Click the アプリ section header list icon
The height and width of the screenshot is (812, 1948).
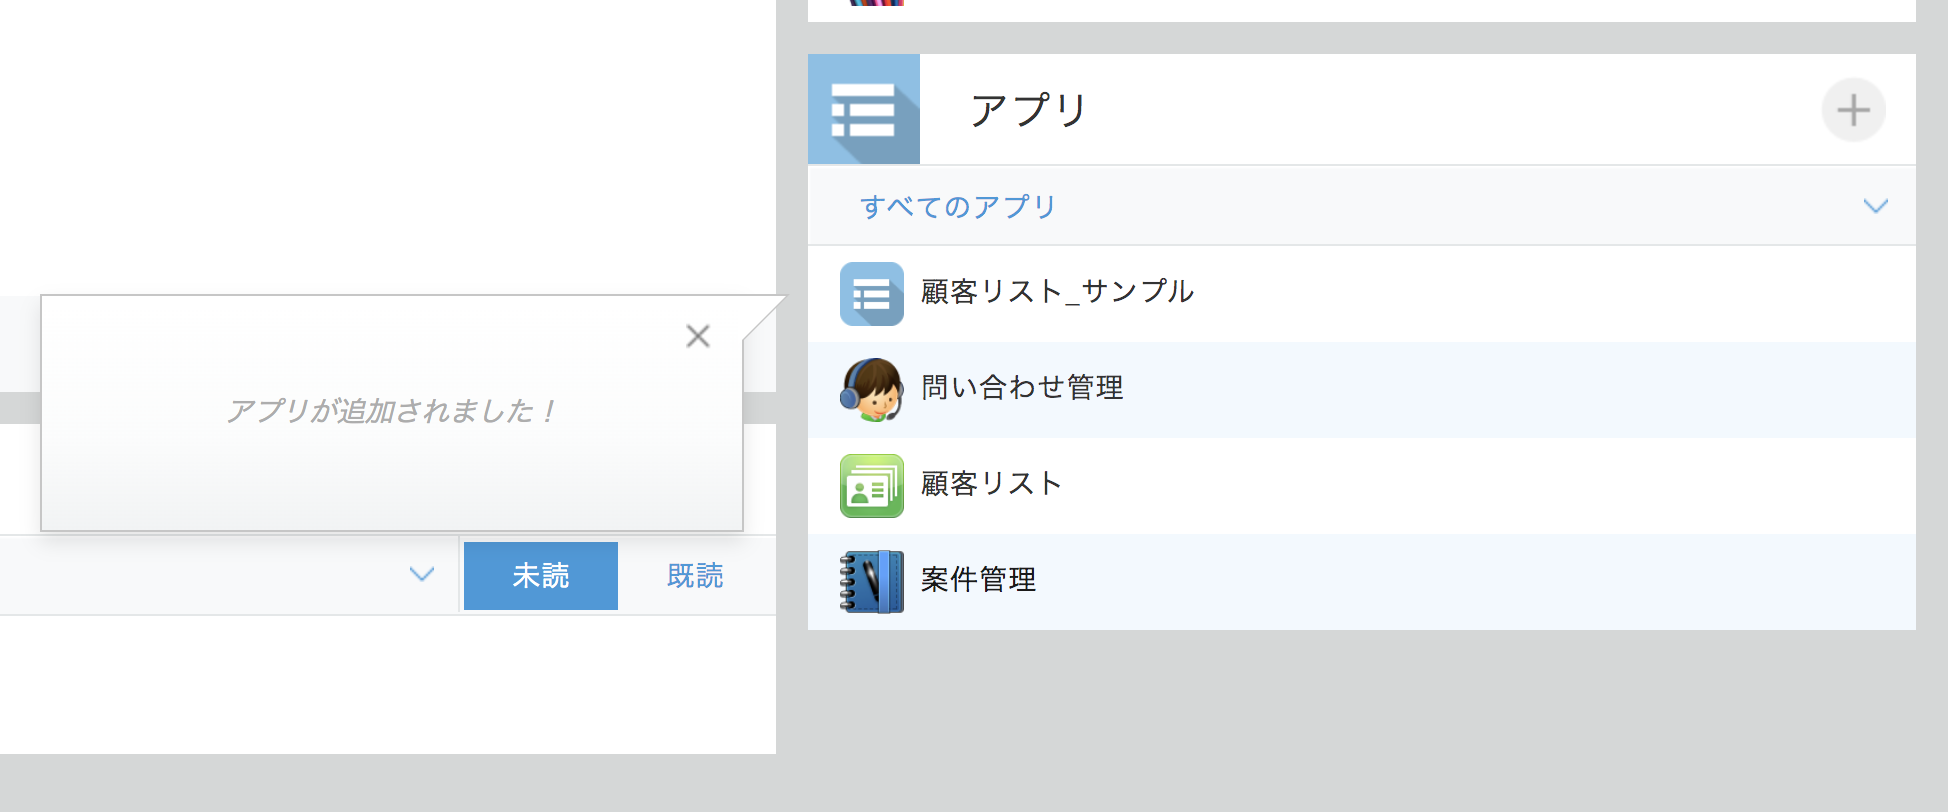click(x=864, y=109)
